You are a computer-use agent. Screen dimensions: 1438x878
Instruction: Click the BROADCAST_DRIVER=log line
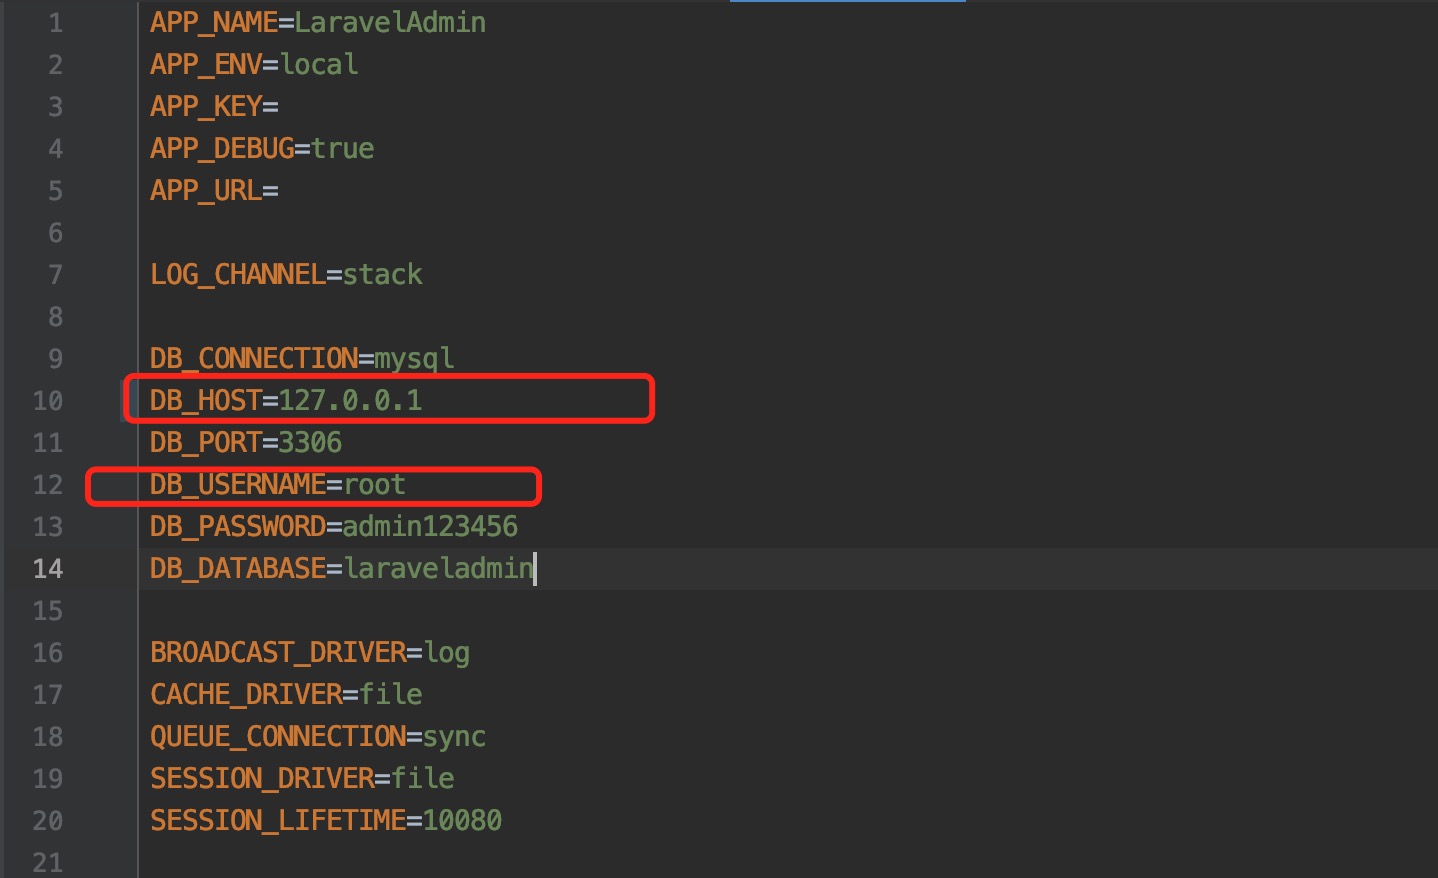(x=310, y=652)
